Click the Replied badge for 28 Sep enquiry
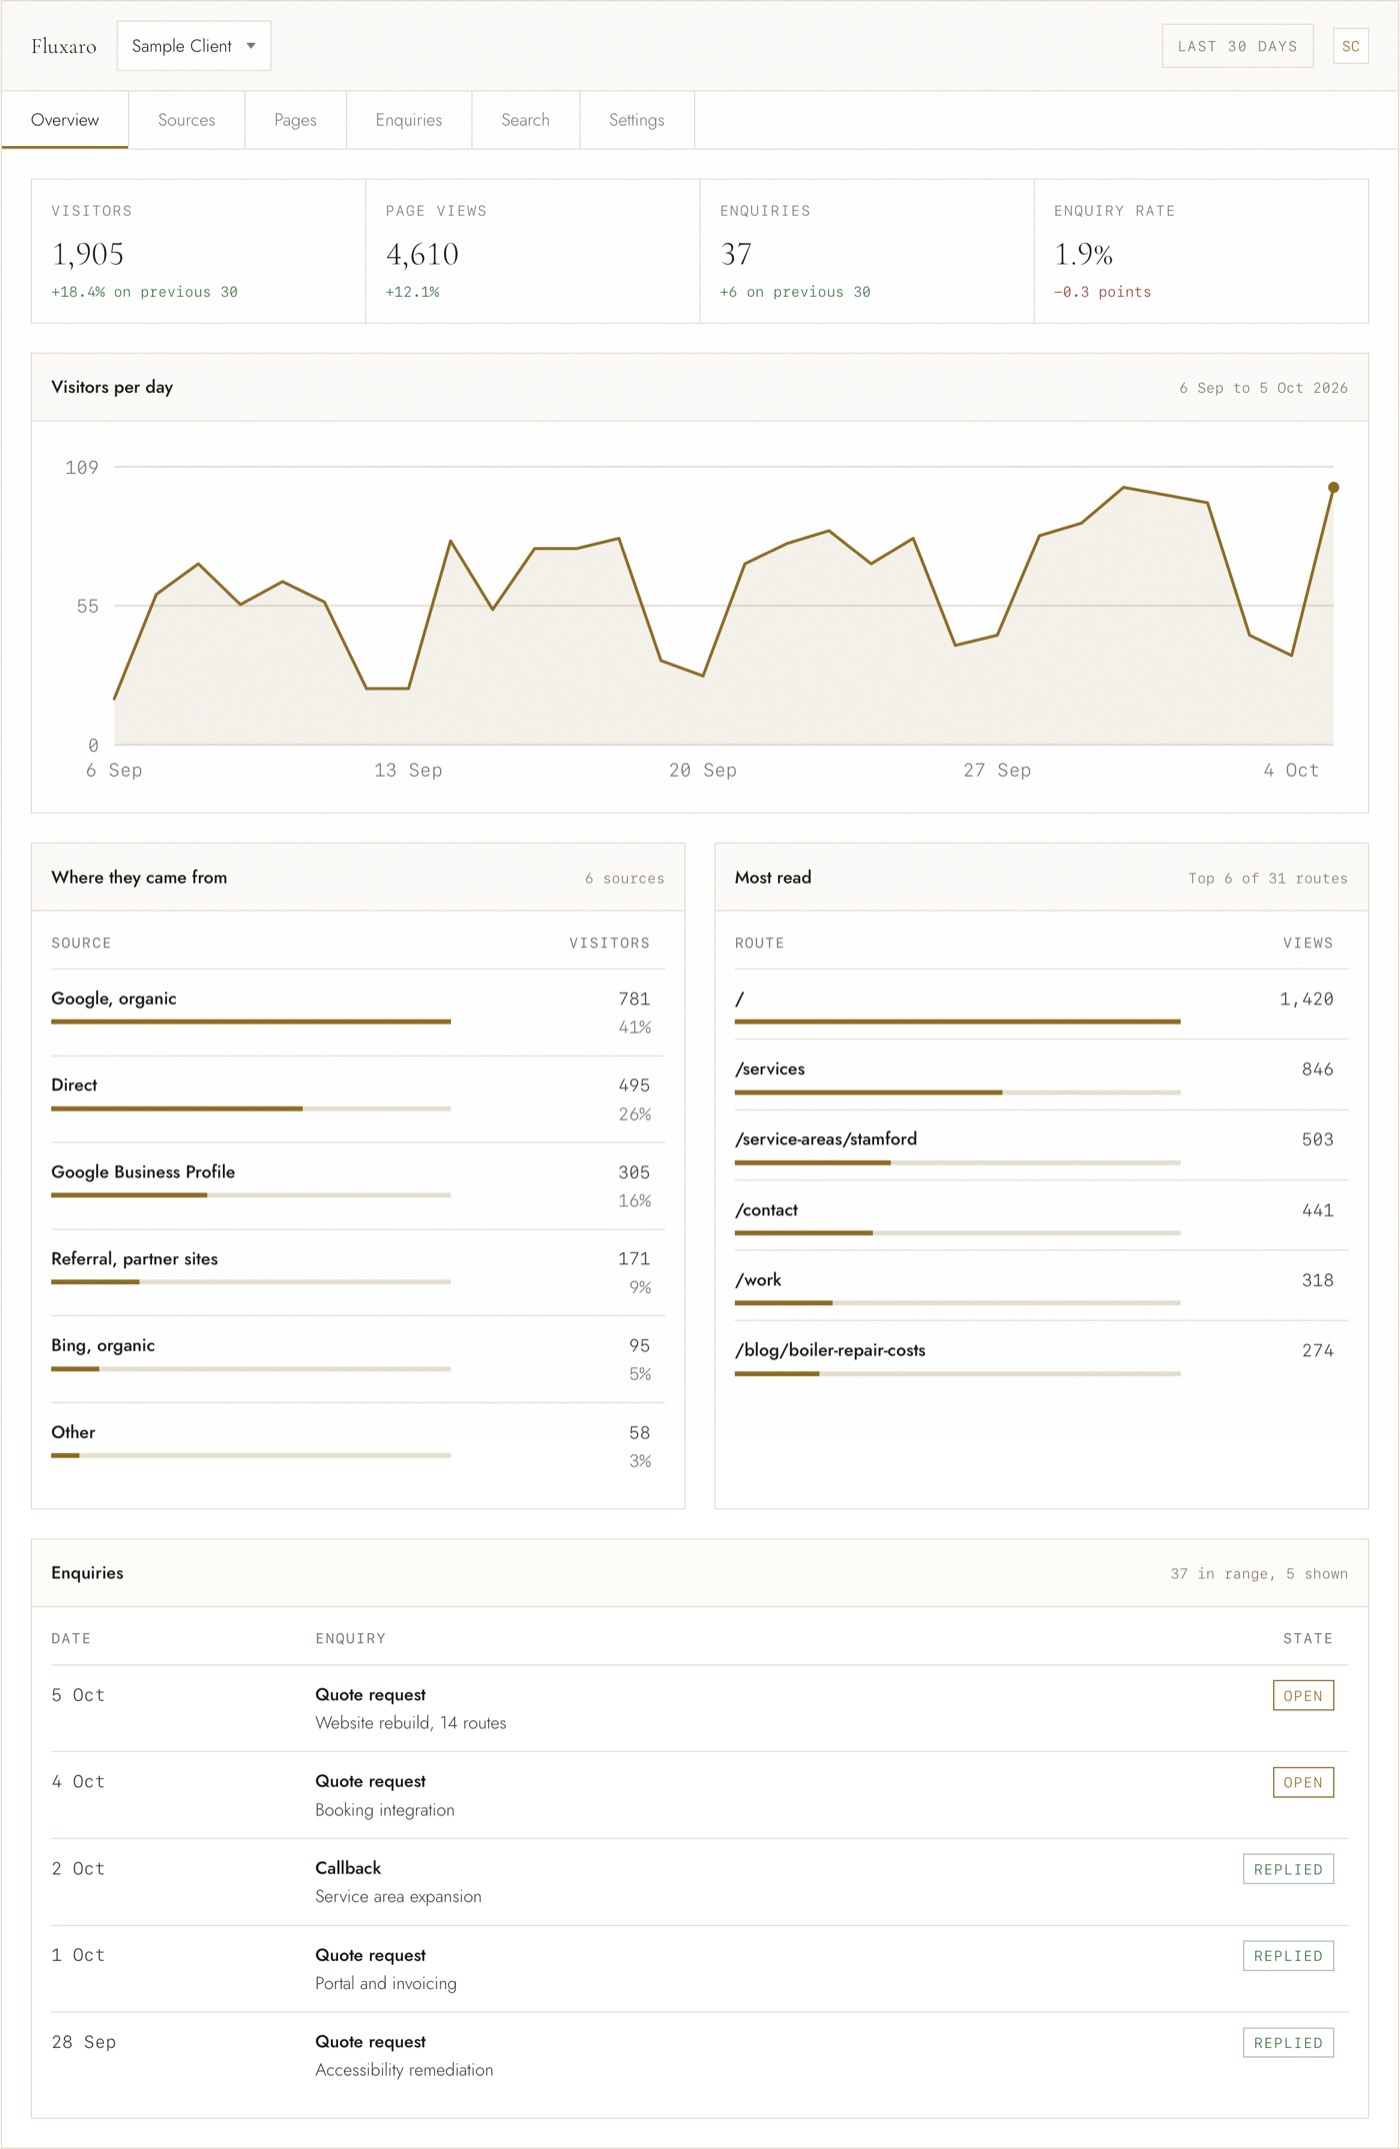 1288,2043
